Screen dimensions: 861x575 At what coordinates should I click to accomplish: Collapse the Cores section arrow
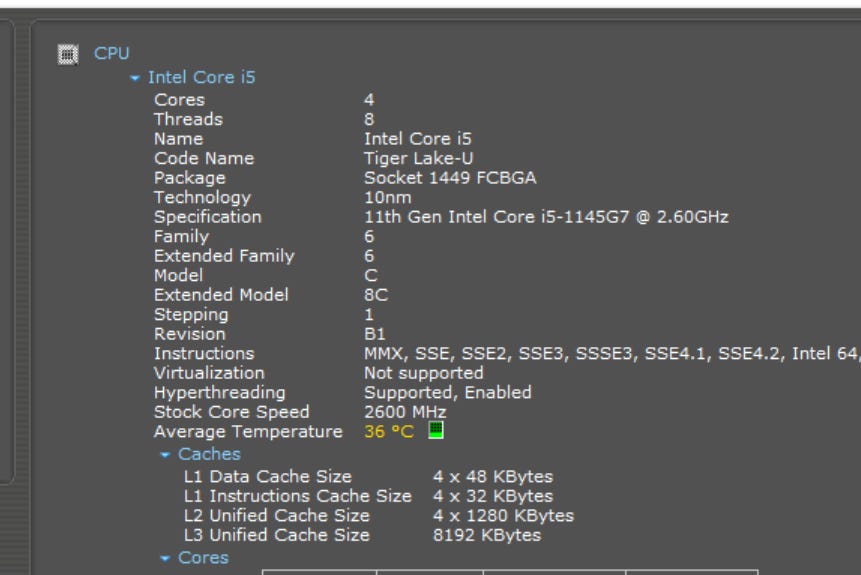(165, 559)
